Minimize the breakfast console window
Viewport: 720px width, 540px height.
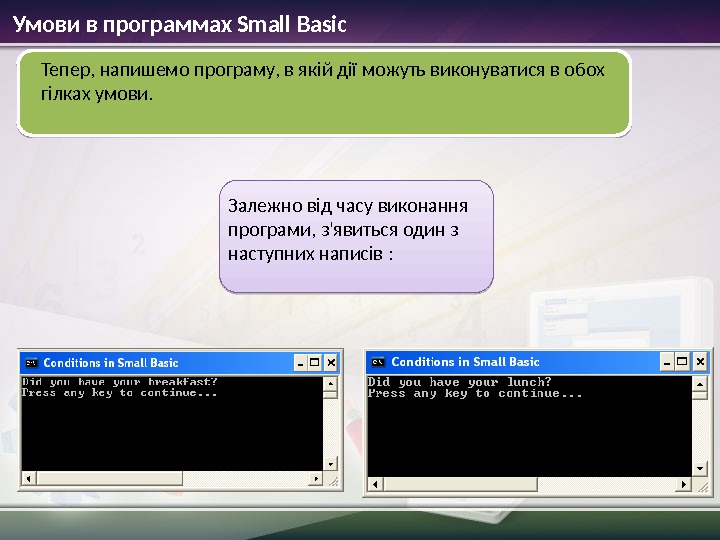(300, 363)
